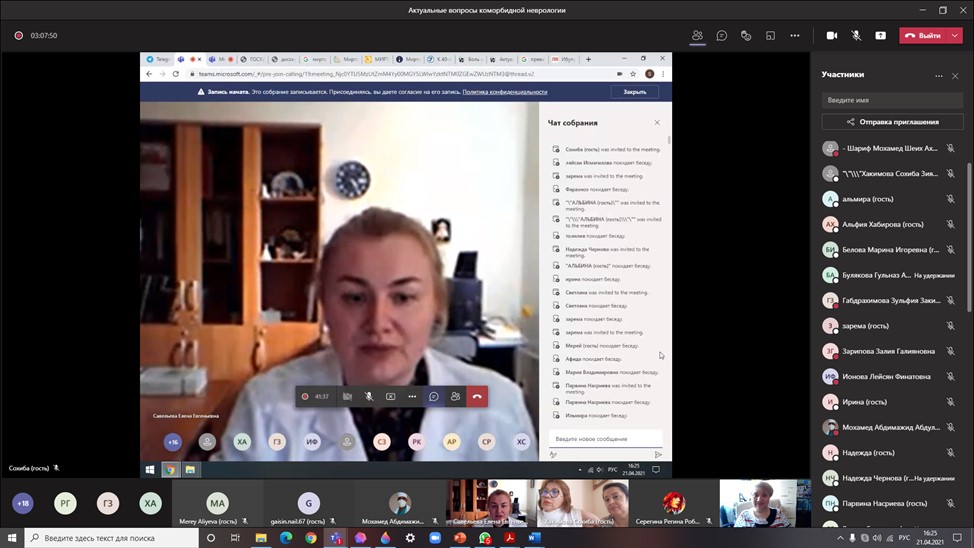Image resolution: width=974 pixels, height=548 pixels.
Task: Click the Введите имя search field
Action: coord(891,100)
